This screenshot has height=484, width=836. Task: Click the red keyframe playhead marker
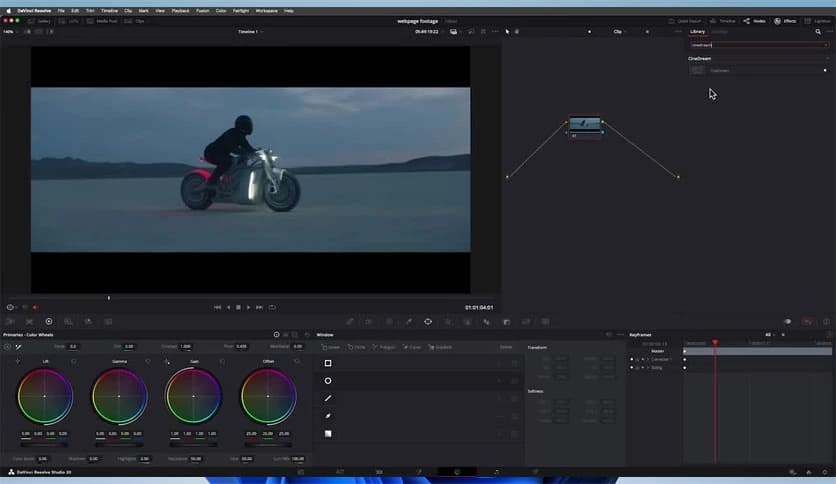[715, 343]
